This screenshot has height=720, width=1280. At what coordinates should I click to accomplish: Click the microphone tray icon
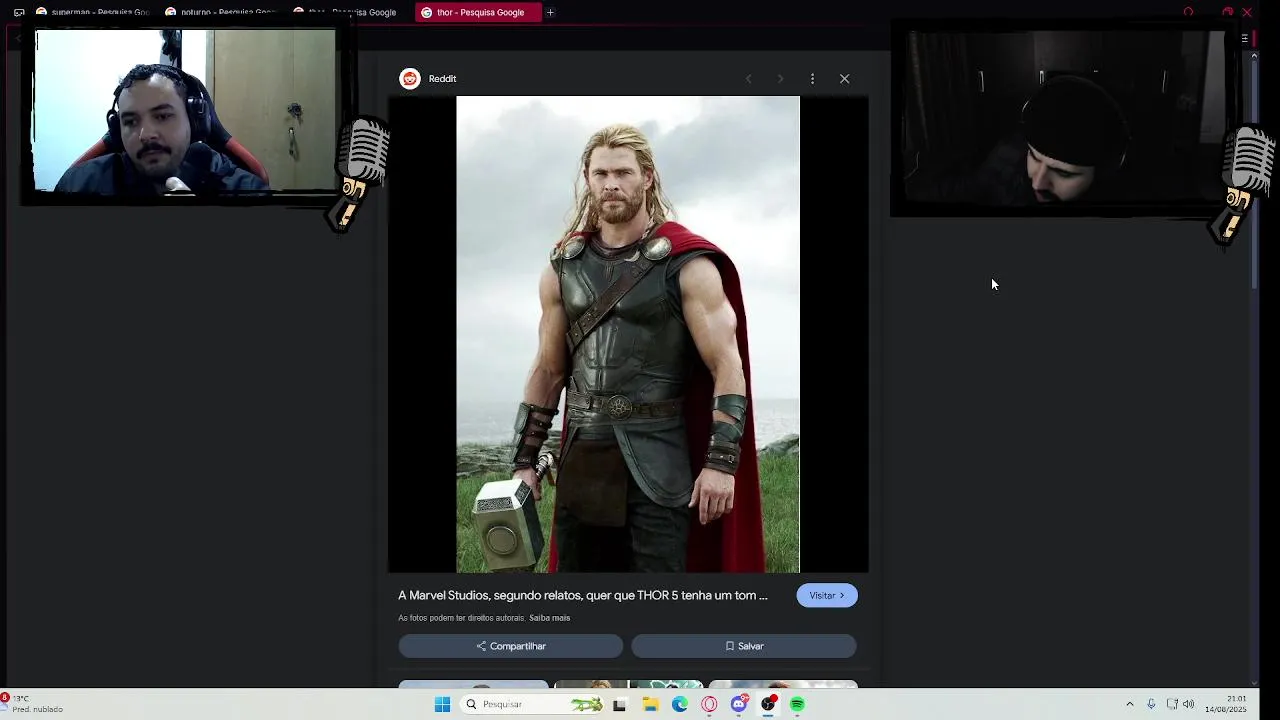pos(1151,704)
